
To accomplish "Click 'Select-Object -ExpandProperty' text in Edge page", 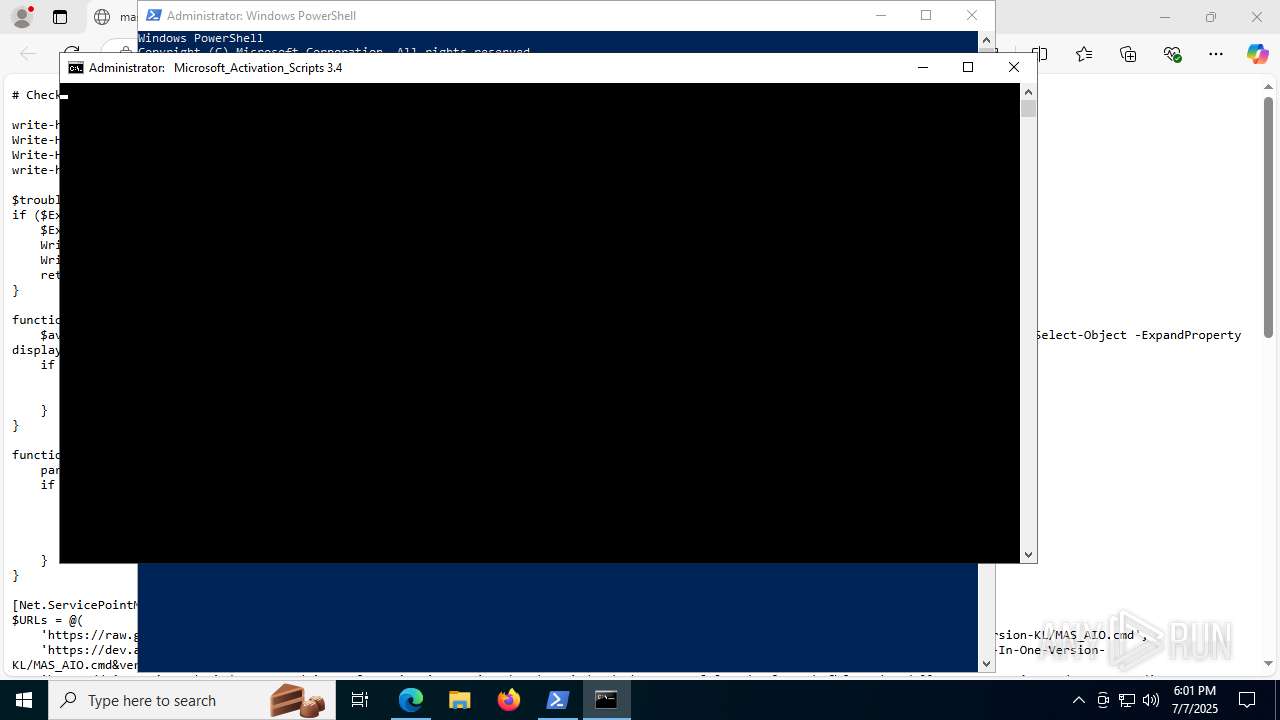I will (1138, 335).
